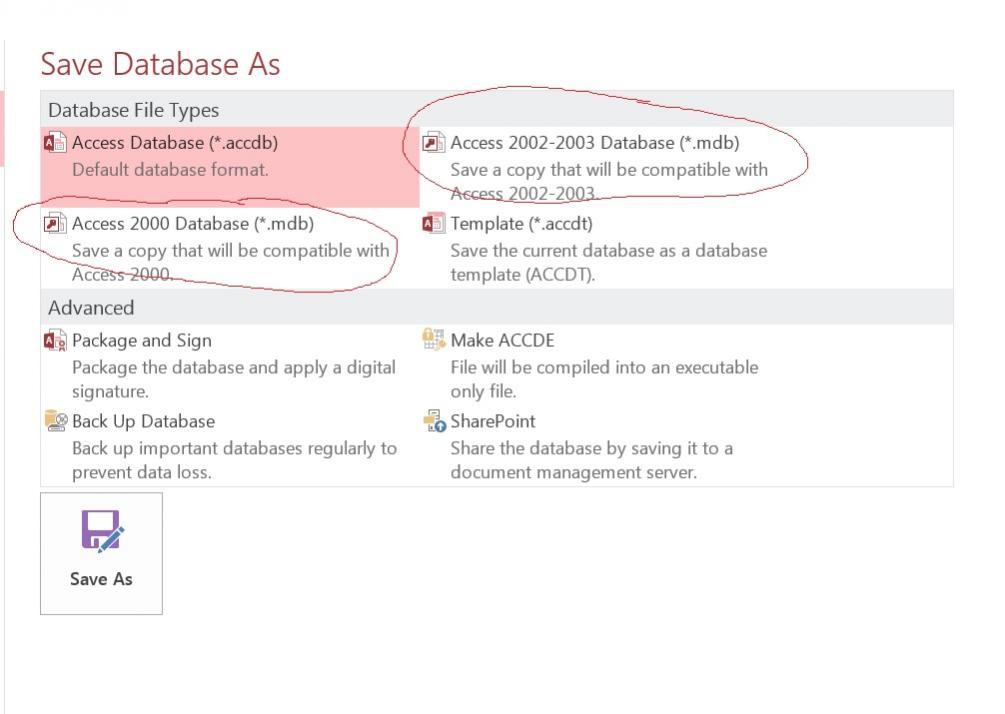Click the Save As button label
This screenshot has height=714, width=1005.
click(101, 579)
